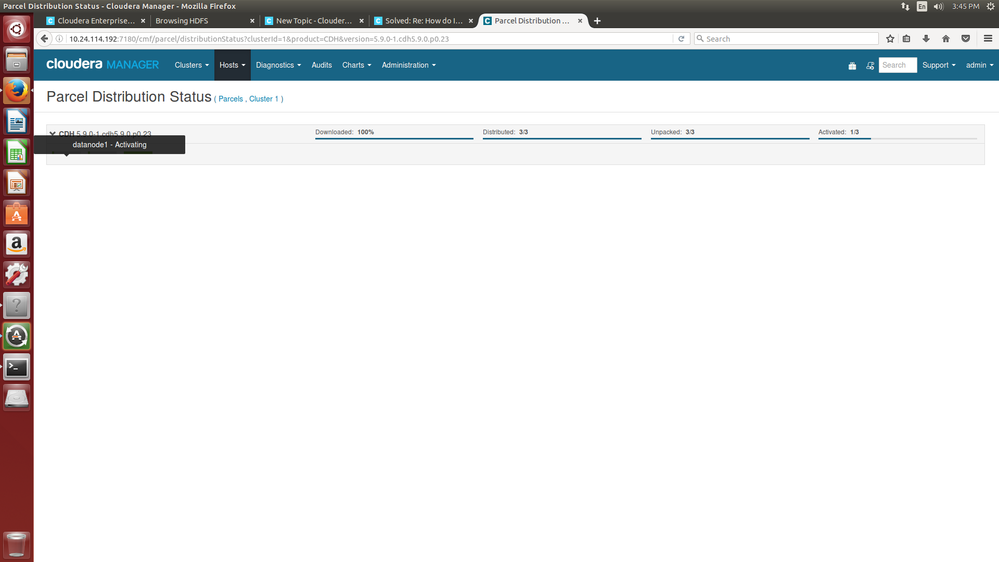Show bookmarks library icon
Image resolution: width=999 pixels, height=562 pixels.
tap(907, 39)
